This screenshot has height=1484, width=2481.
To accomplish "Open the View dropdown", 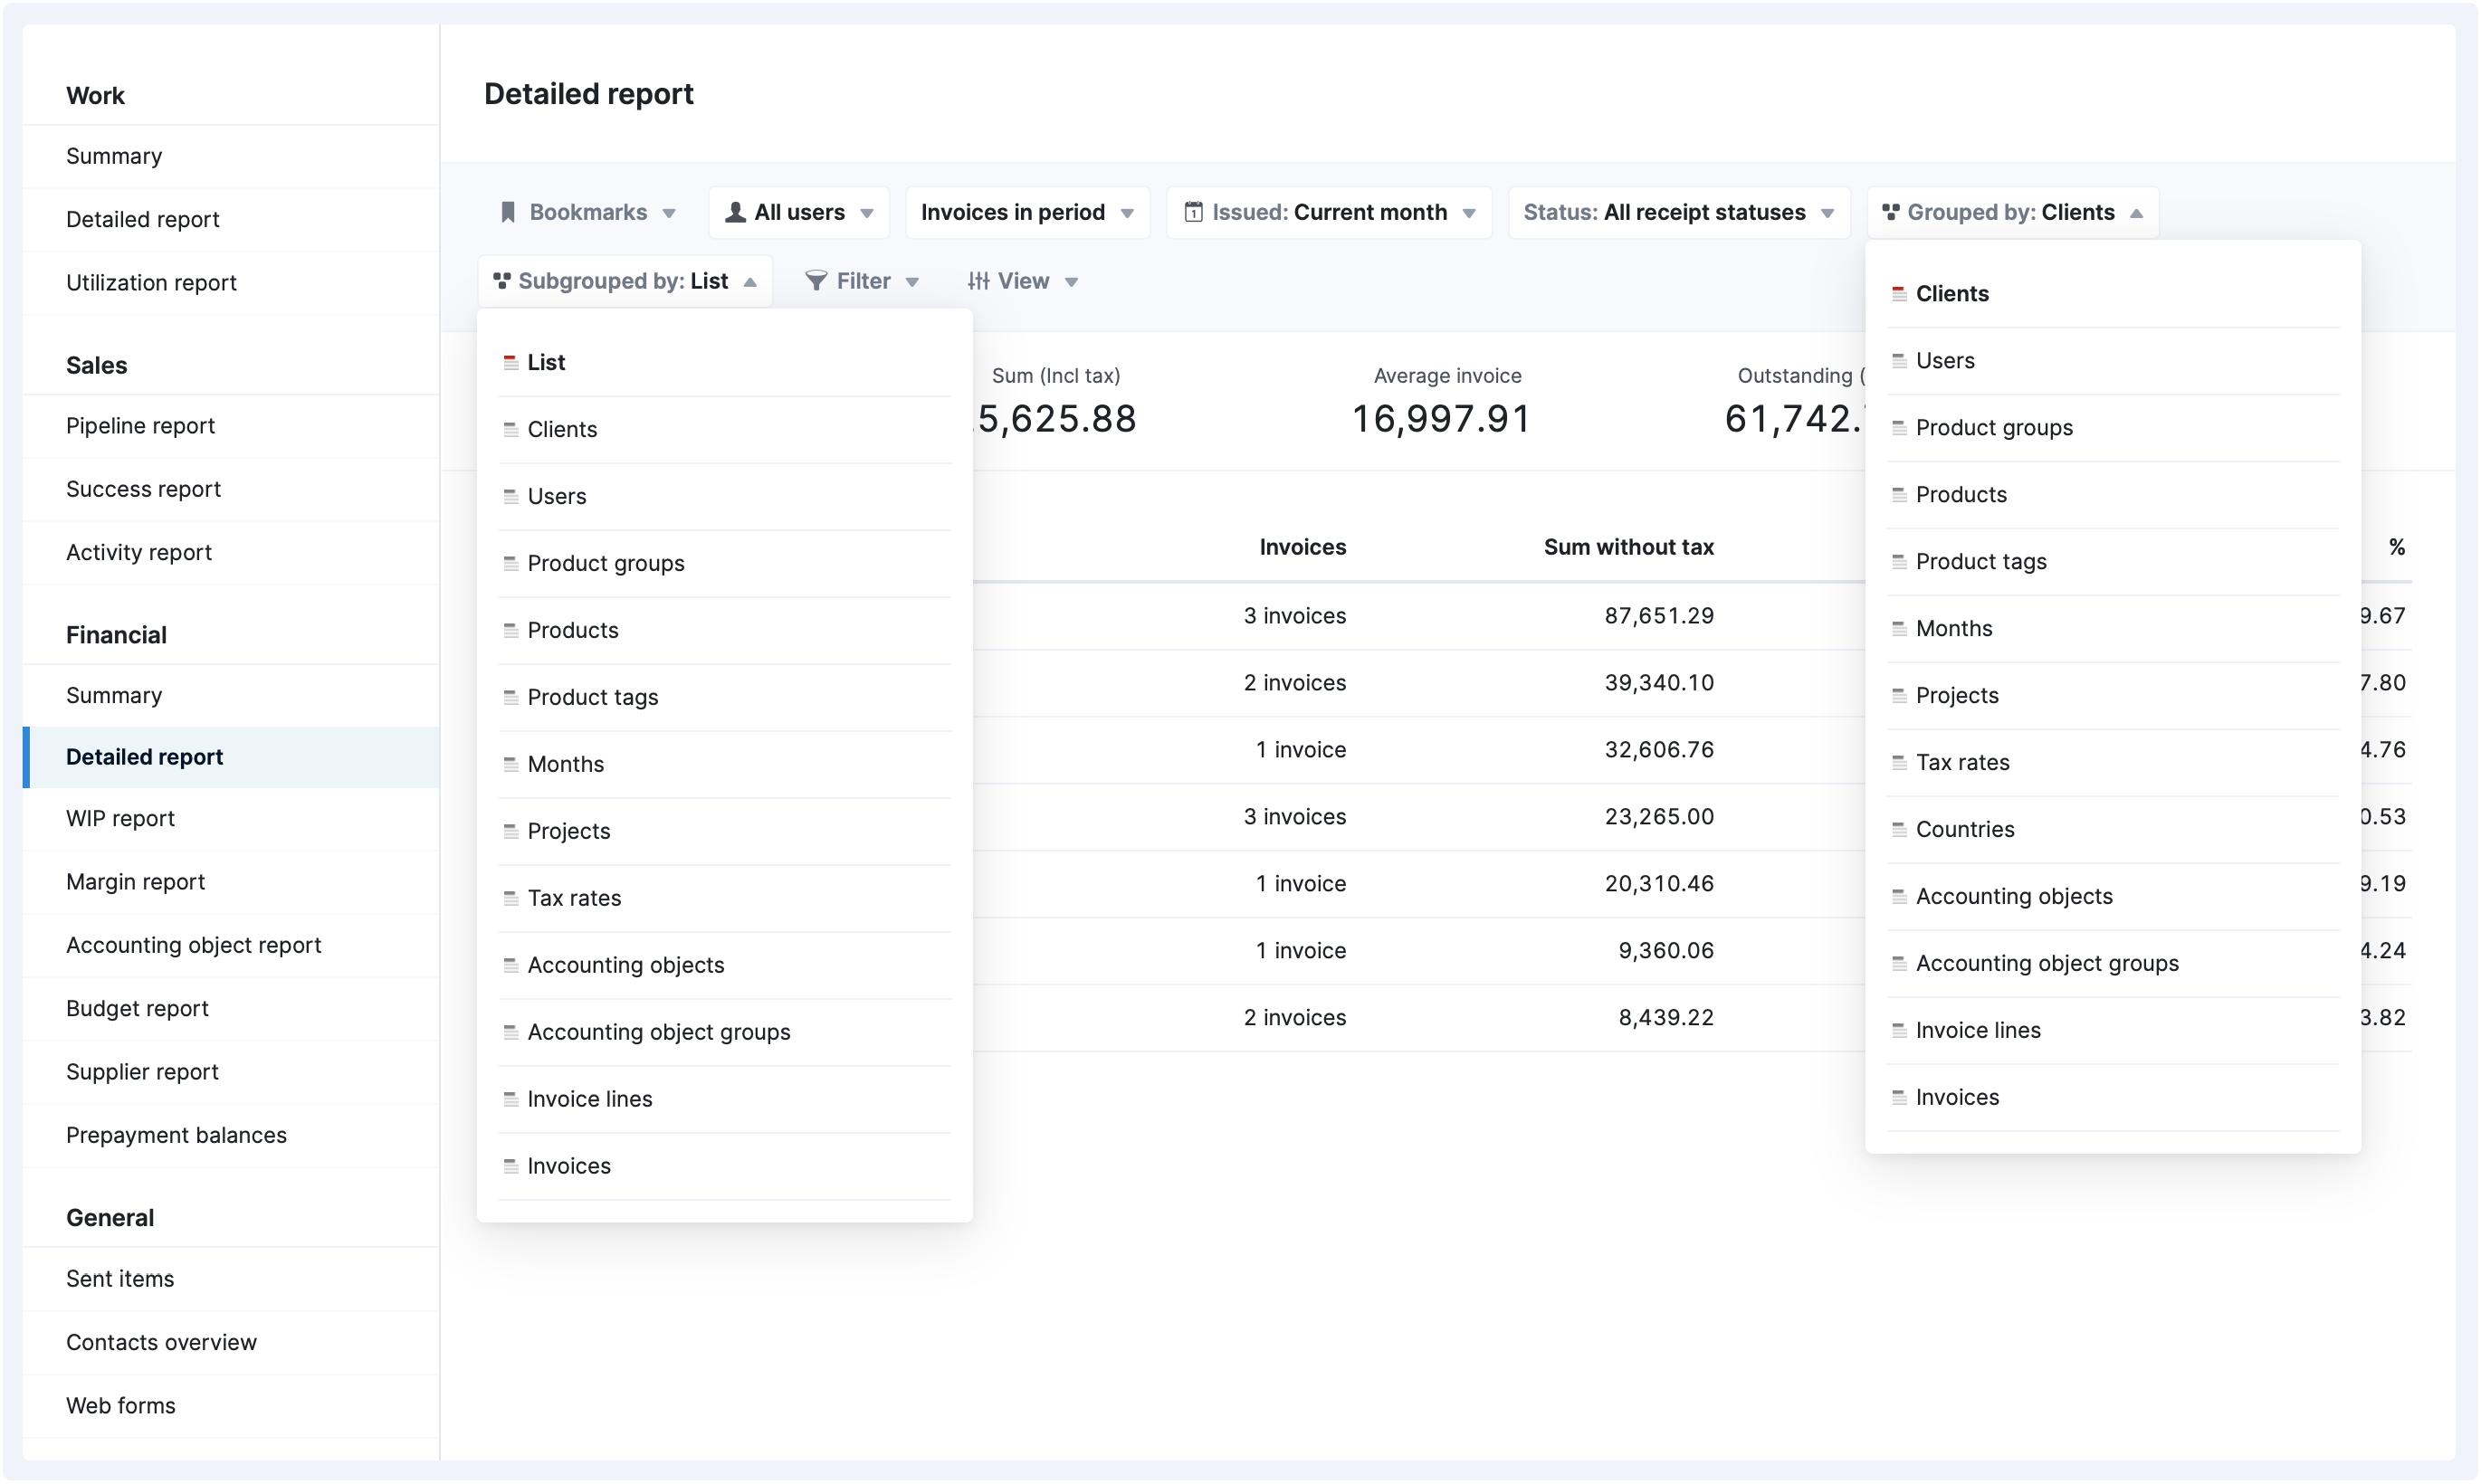I will point(1023,281).
